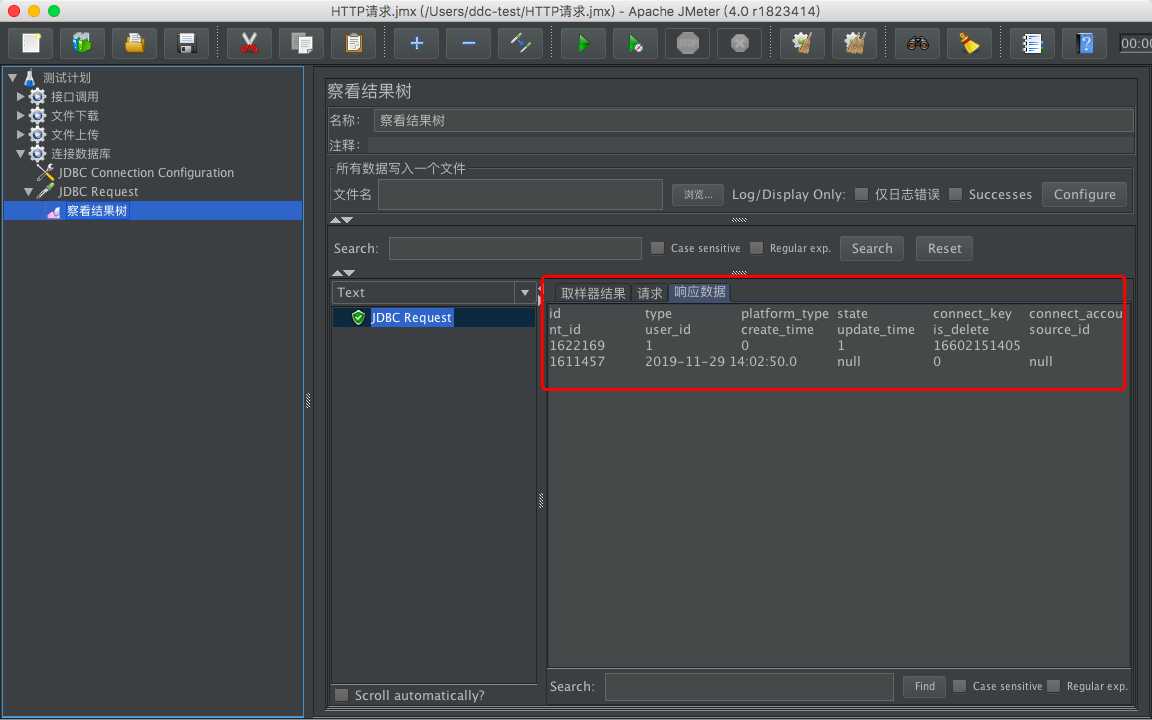The height and width of the screenshot is (720, 1152).
Task: Toggle Regular exp. next to Find
Action: 1054,685
